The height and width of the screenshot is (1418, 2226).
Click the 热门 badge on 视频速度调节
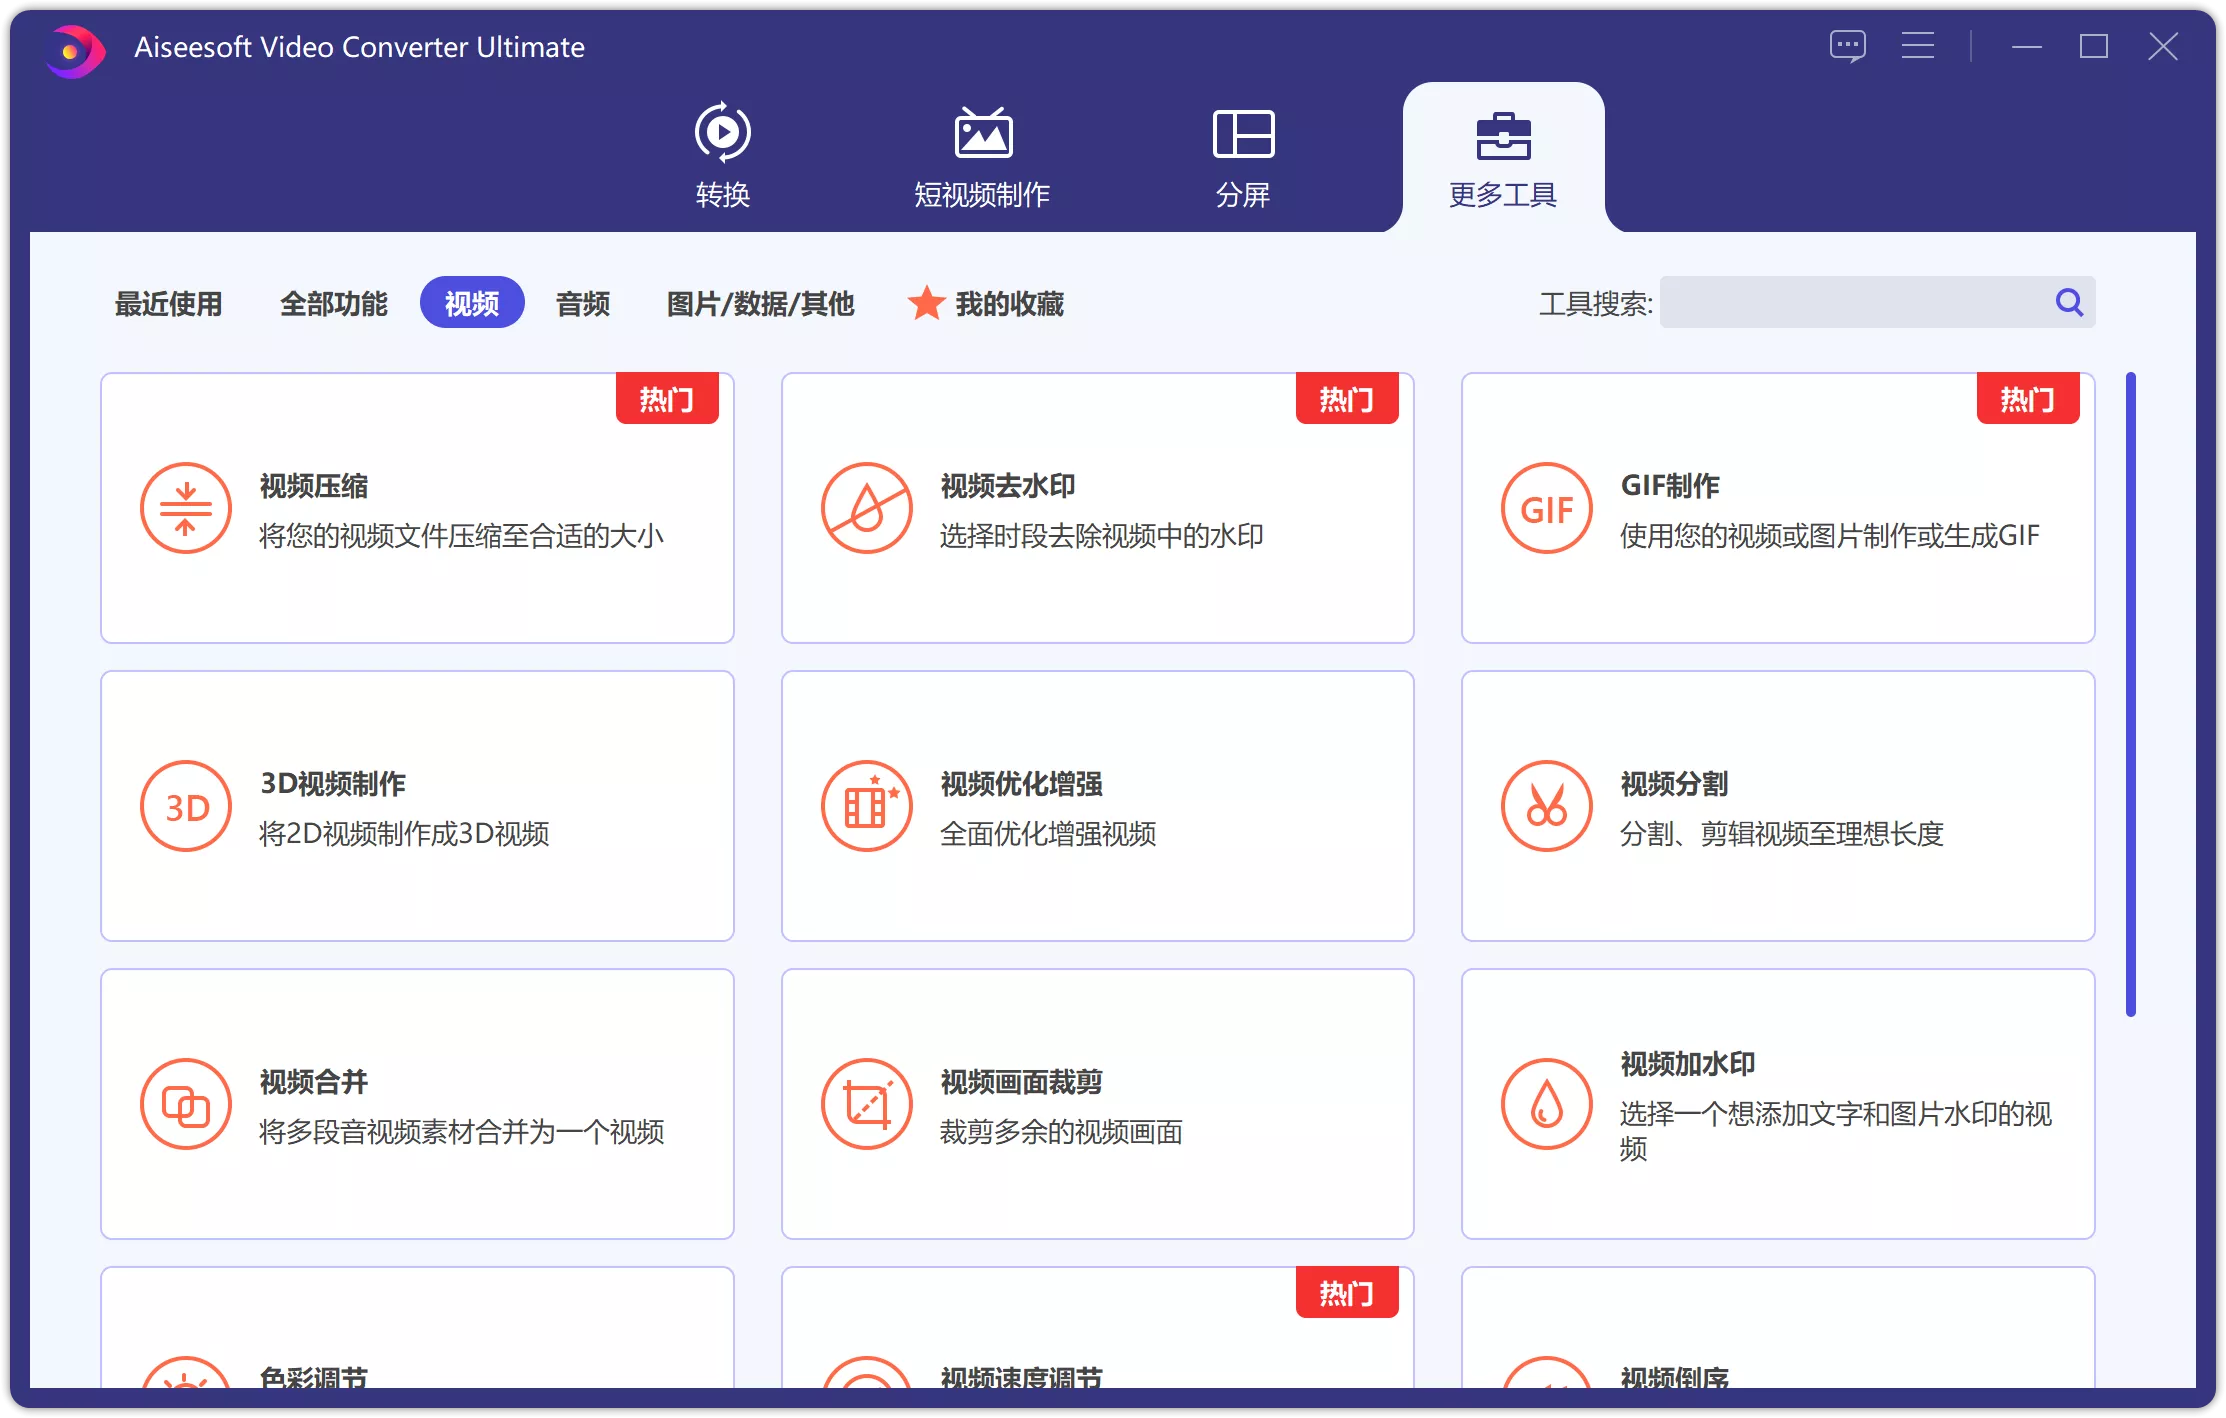click(1347, 1293)
